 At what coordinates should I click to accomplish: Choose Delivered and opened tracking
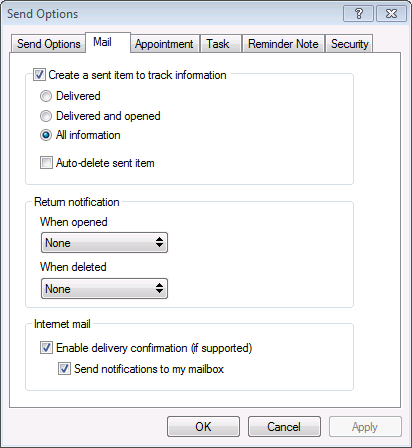point(46,116)
